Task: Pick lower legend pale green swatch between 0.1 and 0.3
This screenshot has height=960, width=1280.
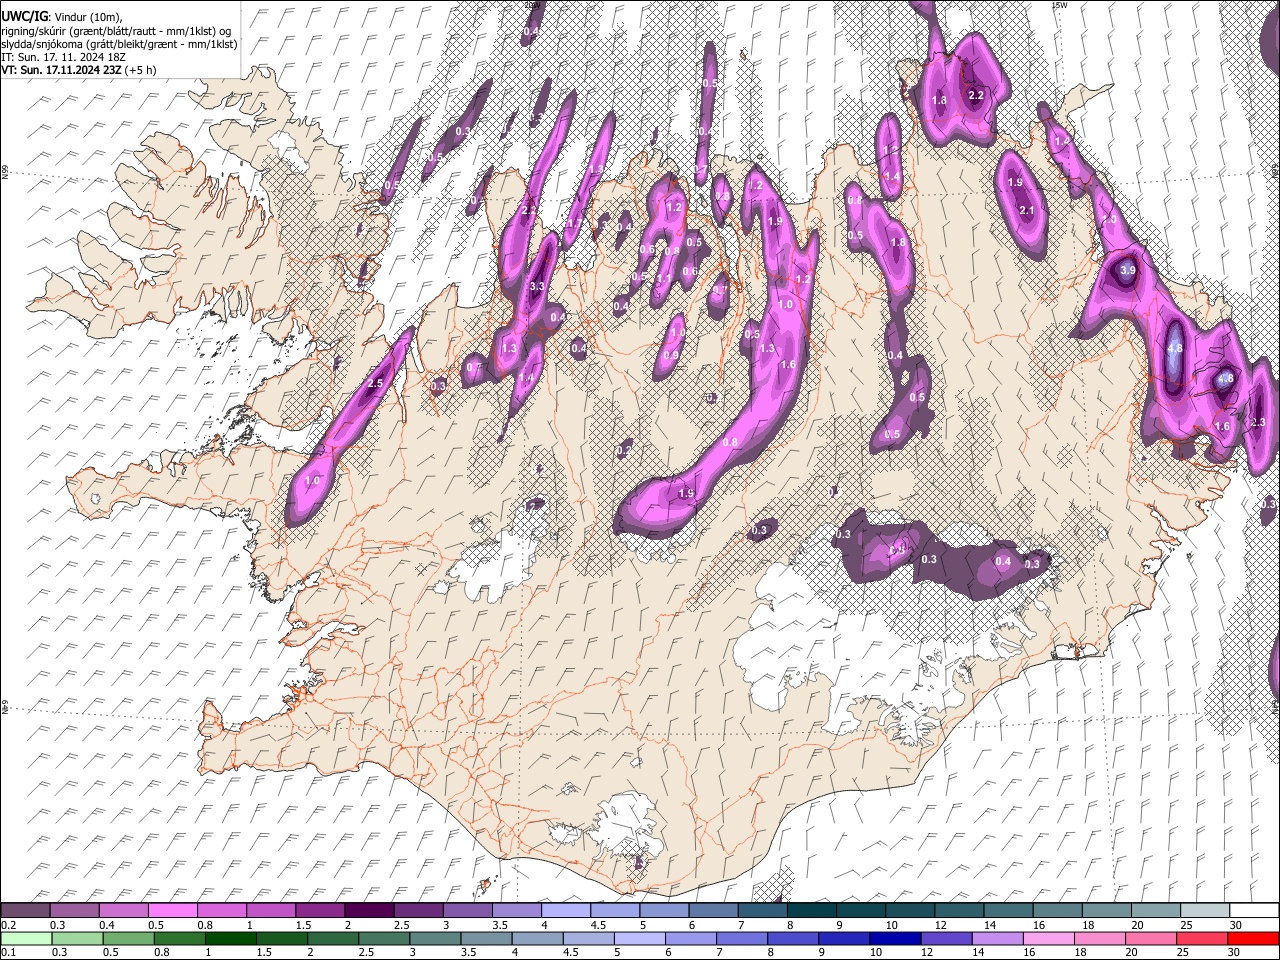Action: point(27,938)
